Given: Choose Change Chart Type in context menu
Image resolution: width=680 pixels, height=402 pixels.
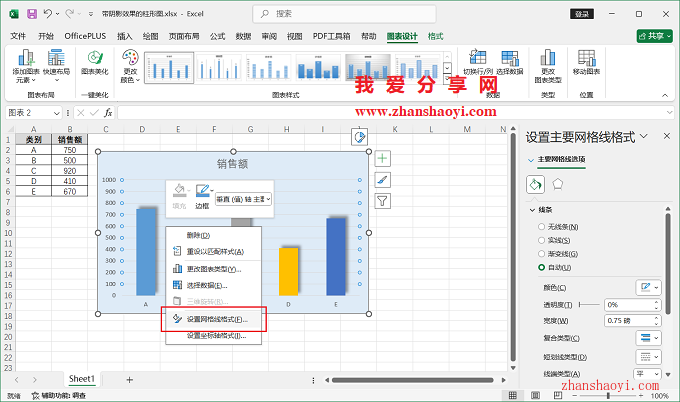Looking at the screenshot, I should [213, 269].
